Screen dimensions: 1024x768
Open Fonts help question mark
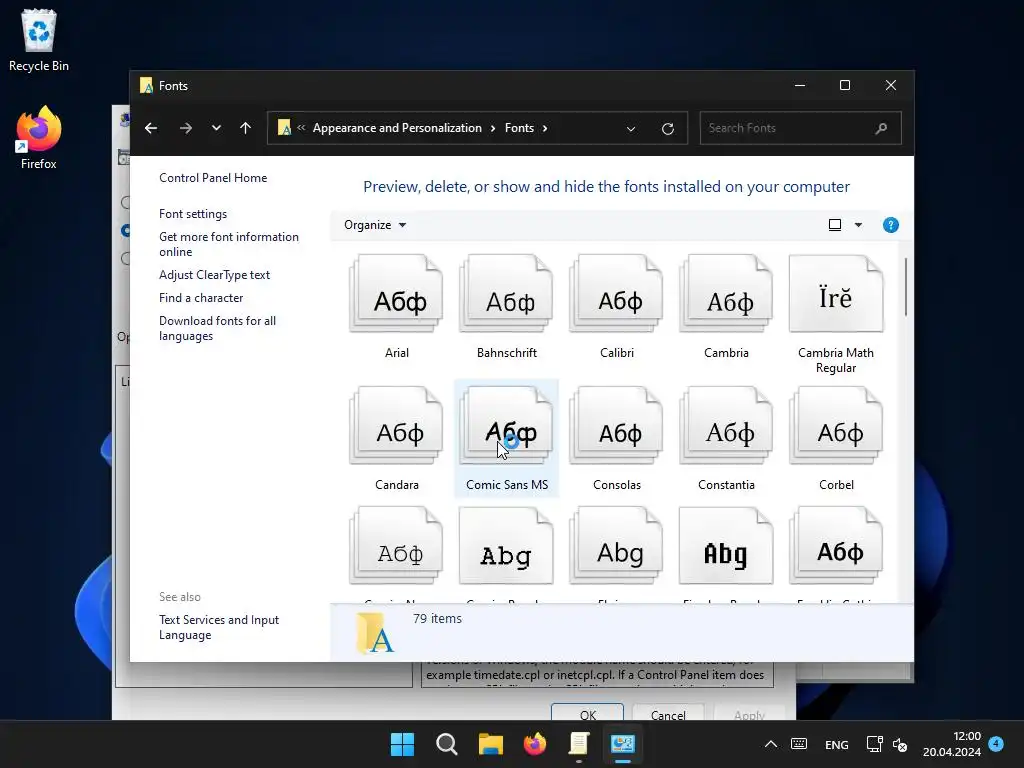pyautogui.click(x=890, y=225)
